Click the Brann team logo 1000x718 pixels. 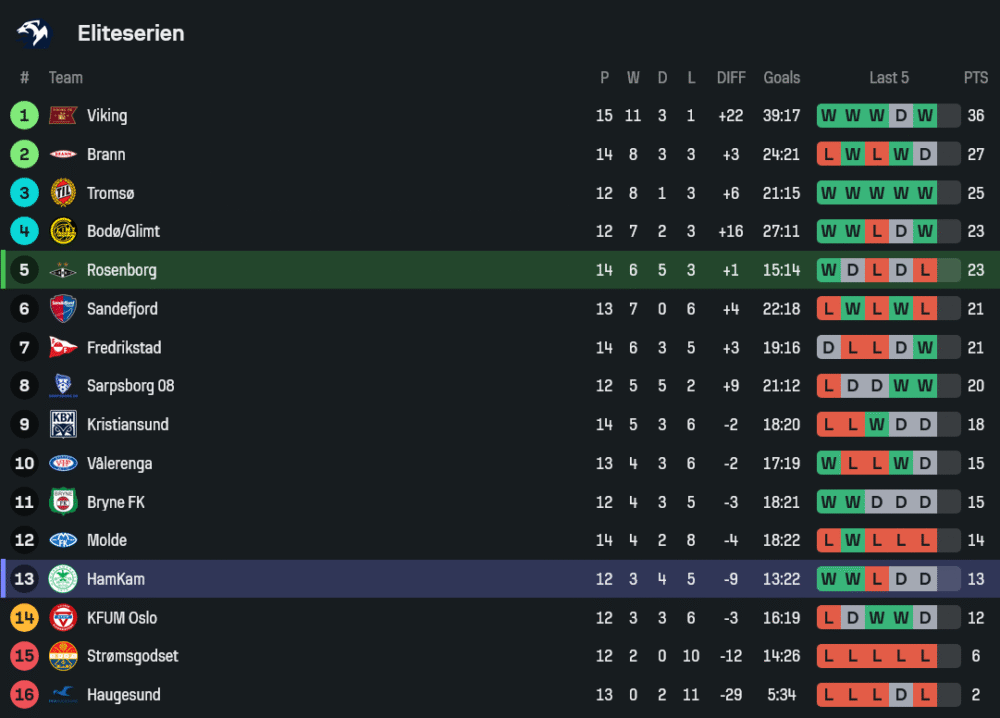(63, 154)
